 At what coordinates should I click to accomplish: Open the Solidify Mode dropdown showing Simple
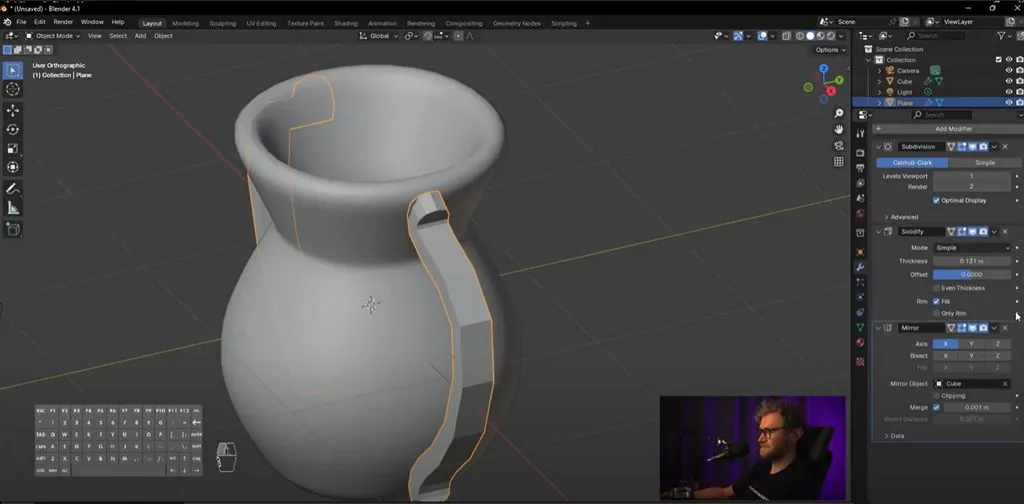coord(972,248)
